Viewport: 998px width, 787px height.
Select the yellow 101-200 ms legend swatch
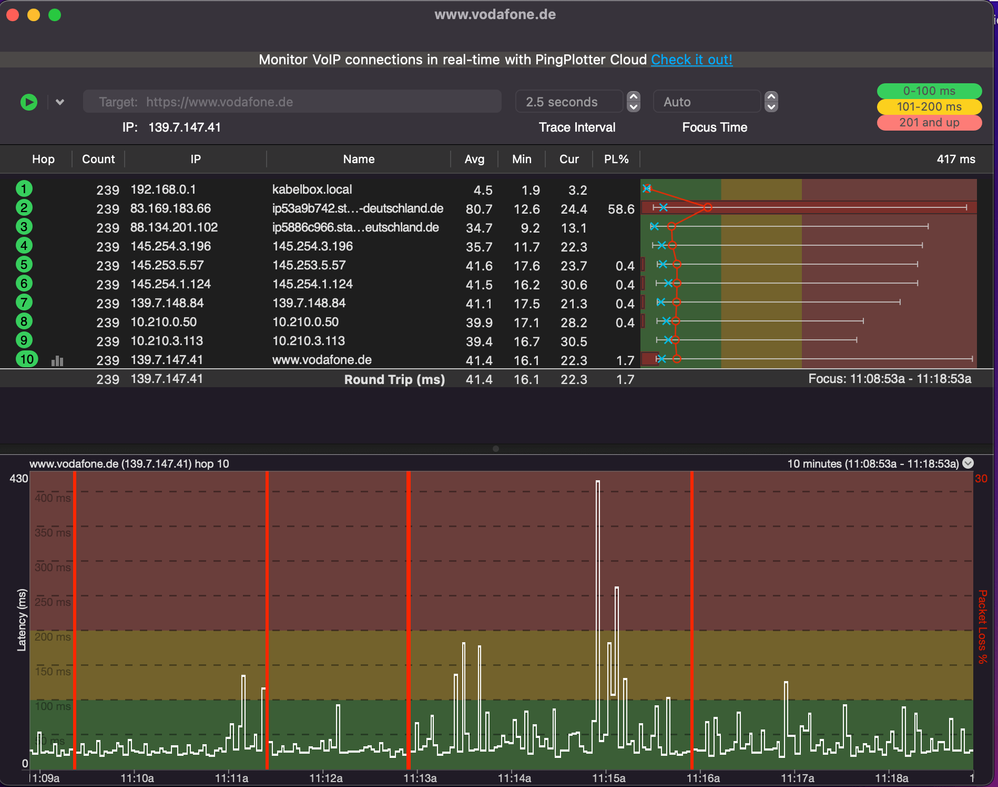coord(929,107)
